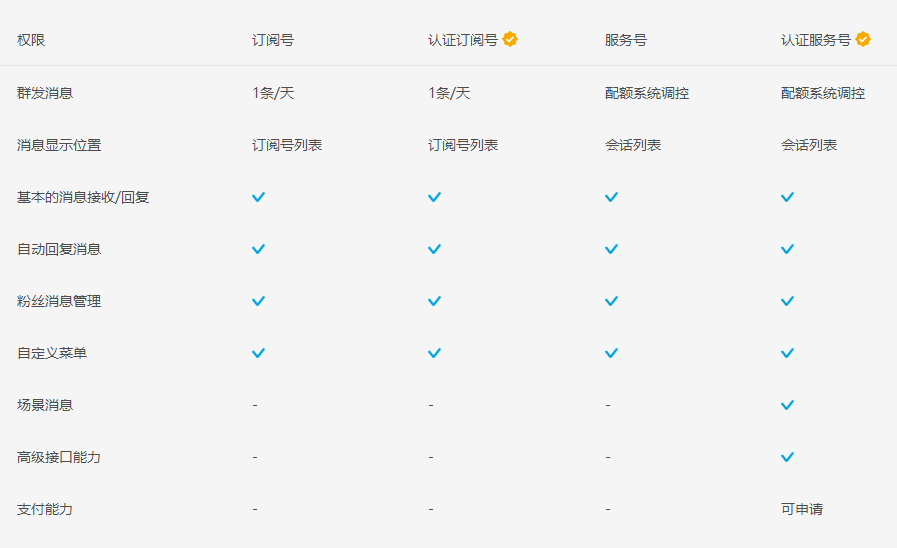
Task: Click the 认证服务号 column header text
Action: coord(816,40)
